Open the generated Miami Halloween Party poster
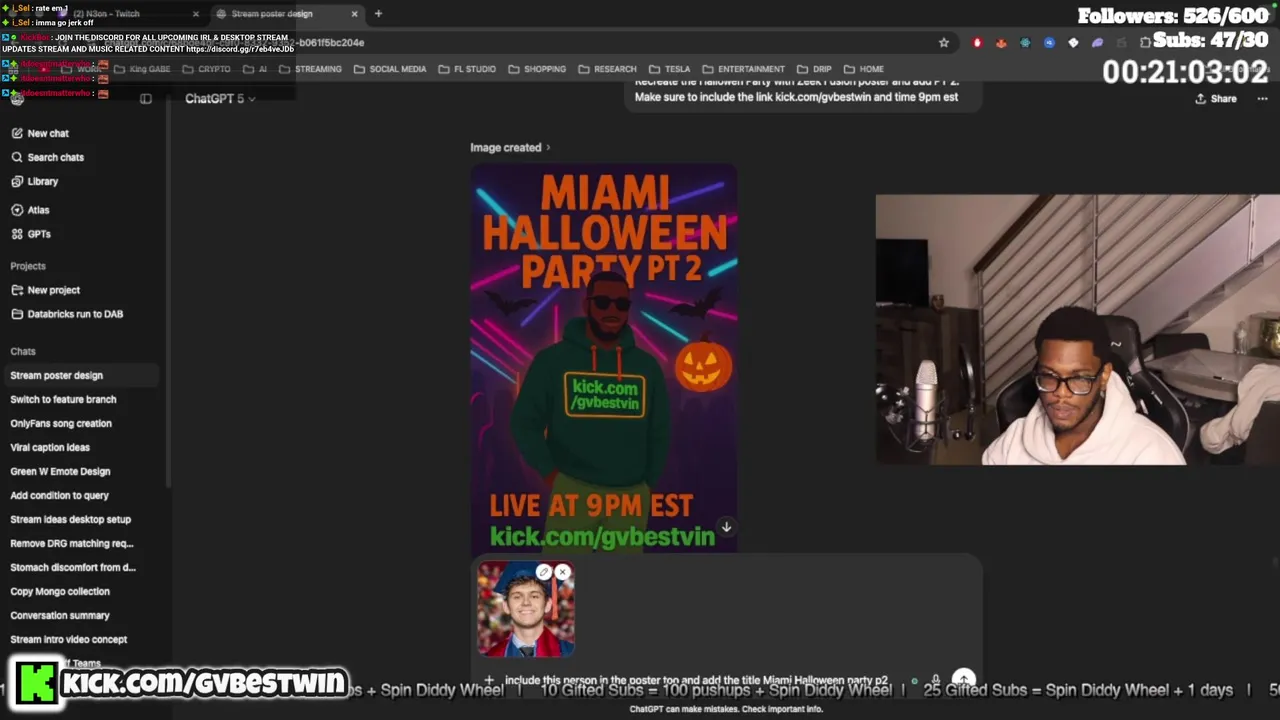Screen dimensions: 1280x720 604,358
